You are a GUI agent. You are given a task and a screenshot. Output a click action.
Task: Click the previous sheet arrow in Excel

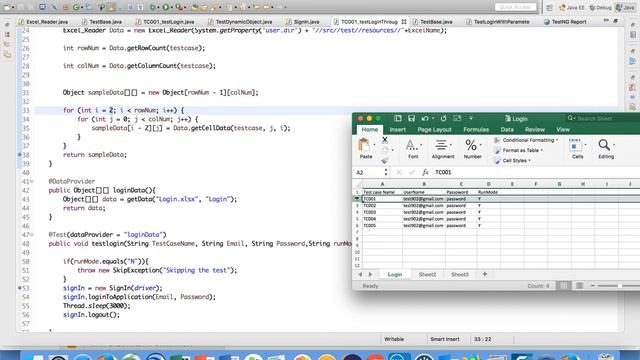click(360, 274)
